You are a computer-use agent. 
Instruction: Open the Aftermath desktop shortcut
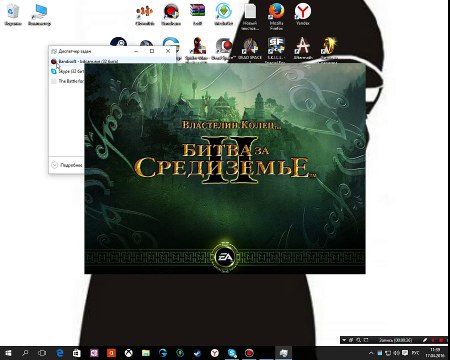(x=303, y=48)
